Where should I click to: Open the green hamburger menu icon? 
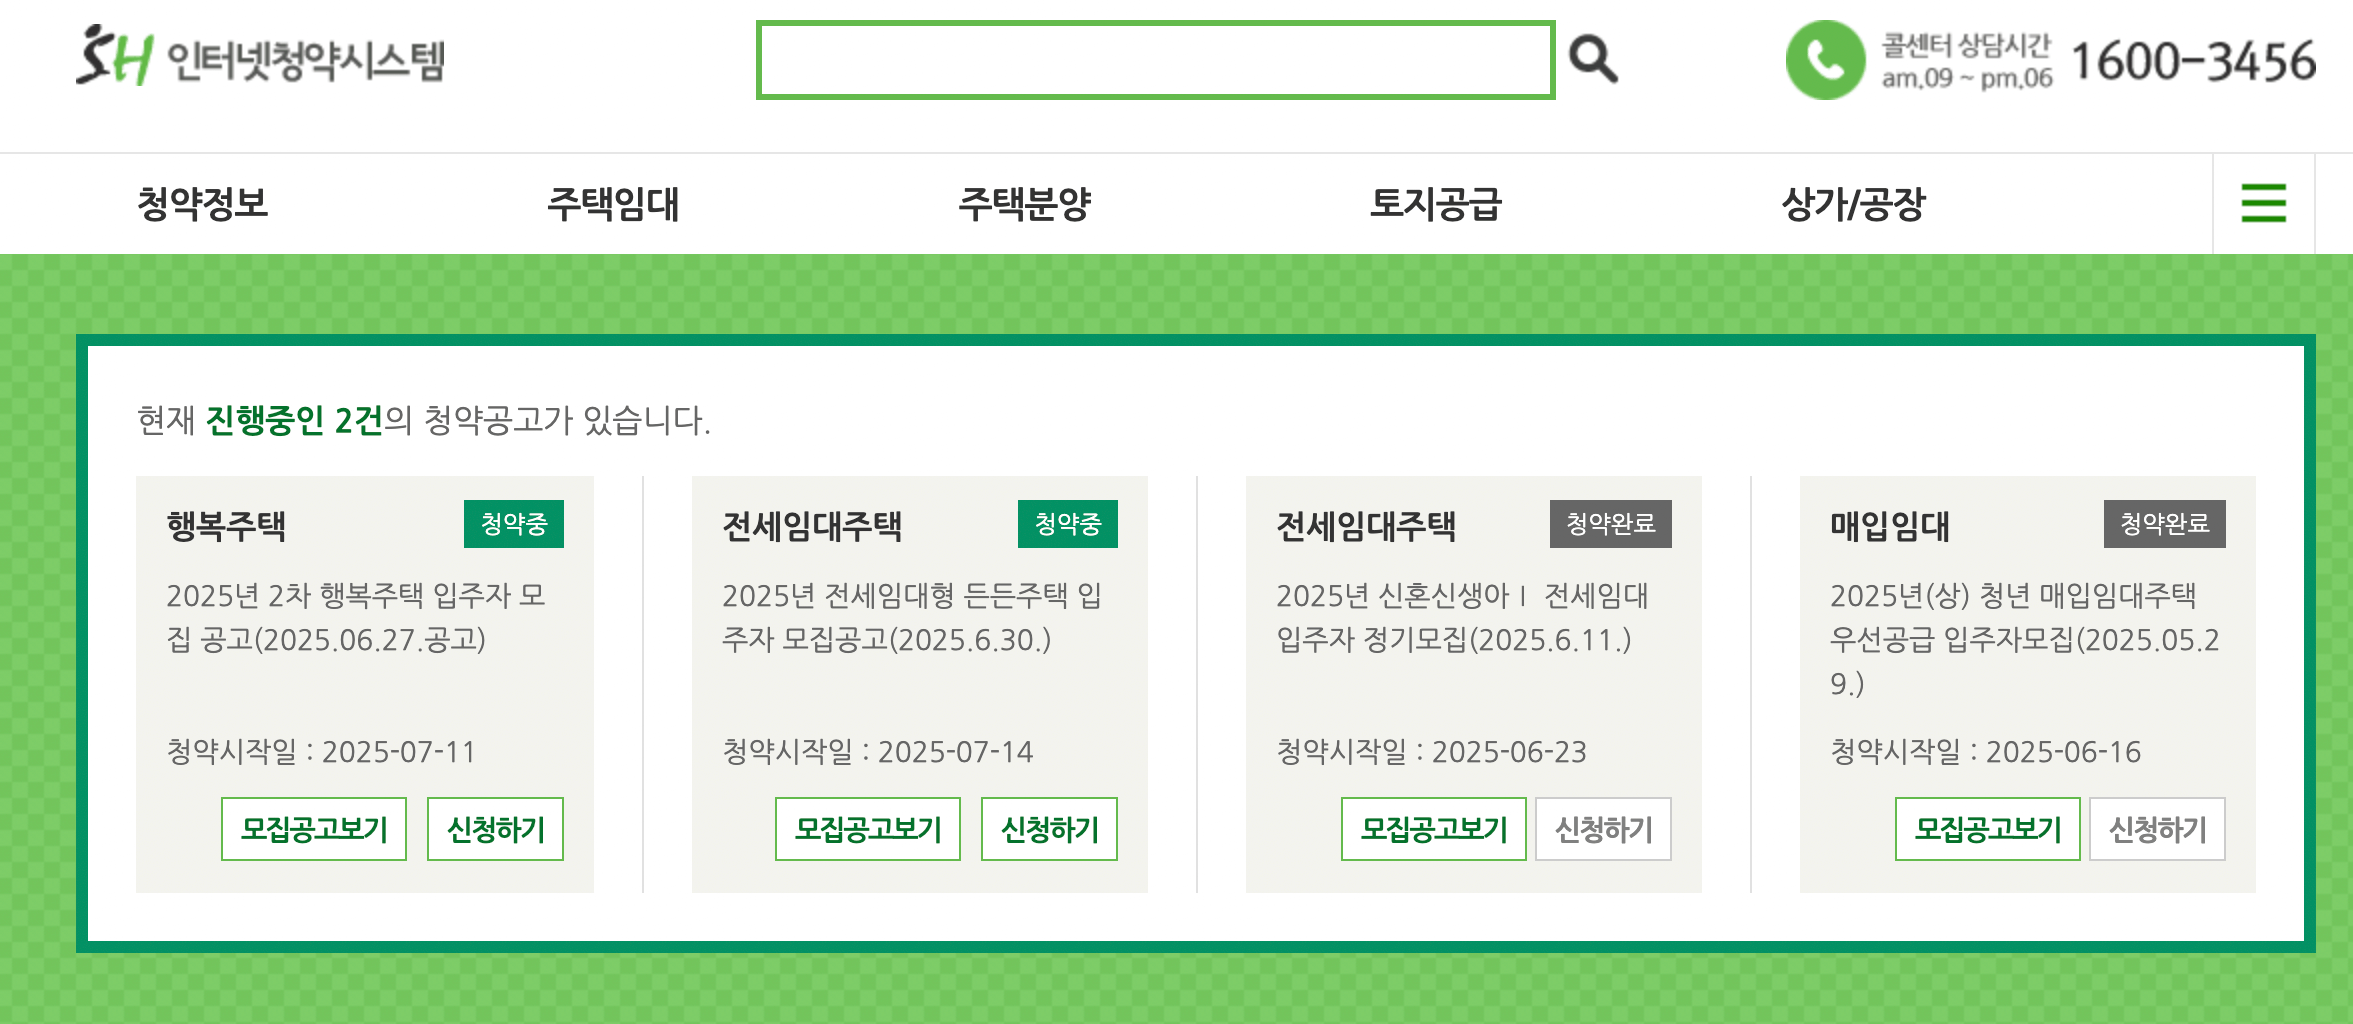point(2263,203)
